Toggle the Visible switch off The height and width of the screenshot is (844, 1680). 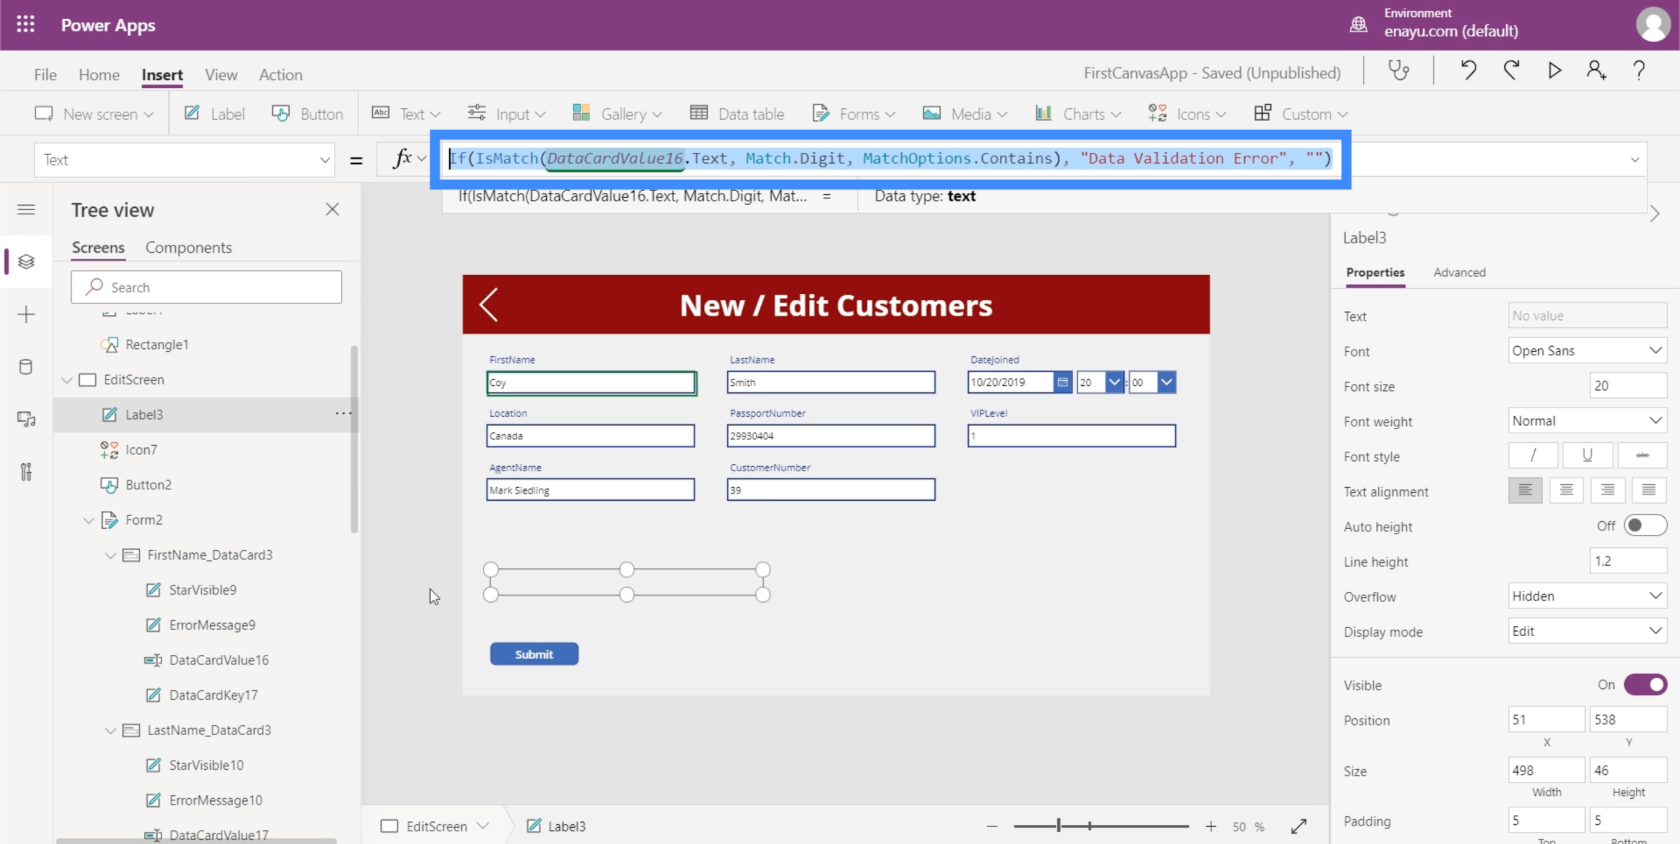1645,685
